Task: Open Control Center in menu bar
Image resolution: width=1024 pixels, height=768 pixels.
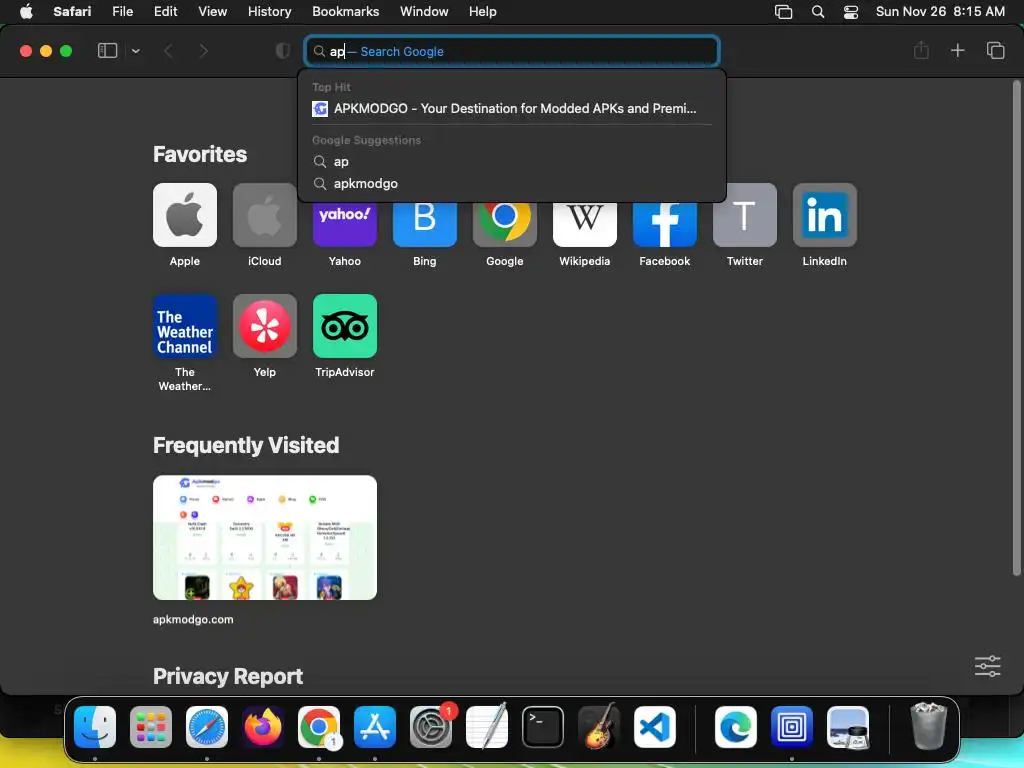Action: coord(850,12)
